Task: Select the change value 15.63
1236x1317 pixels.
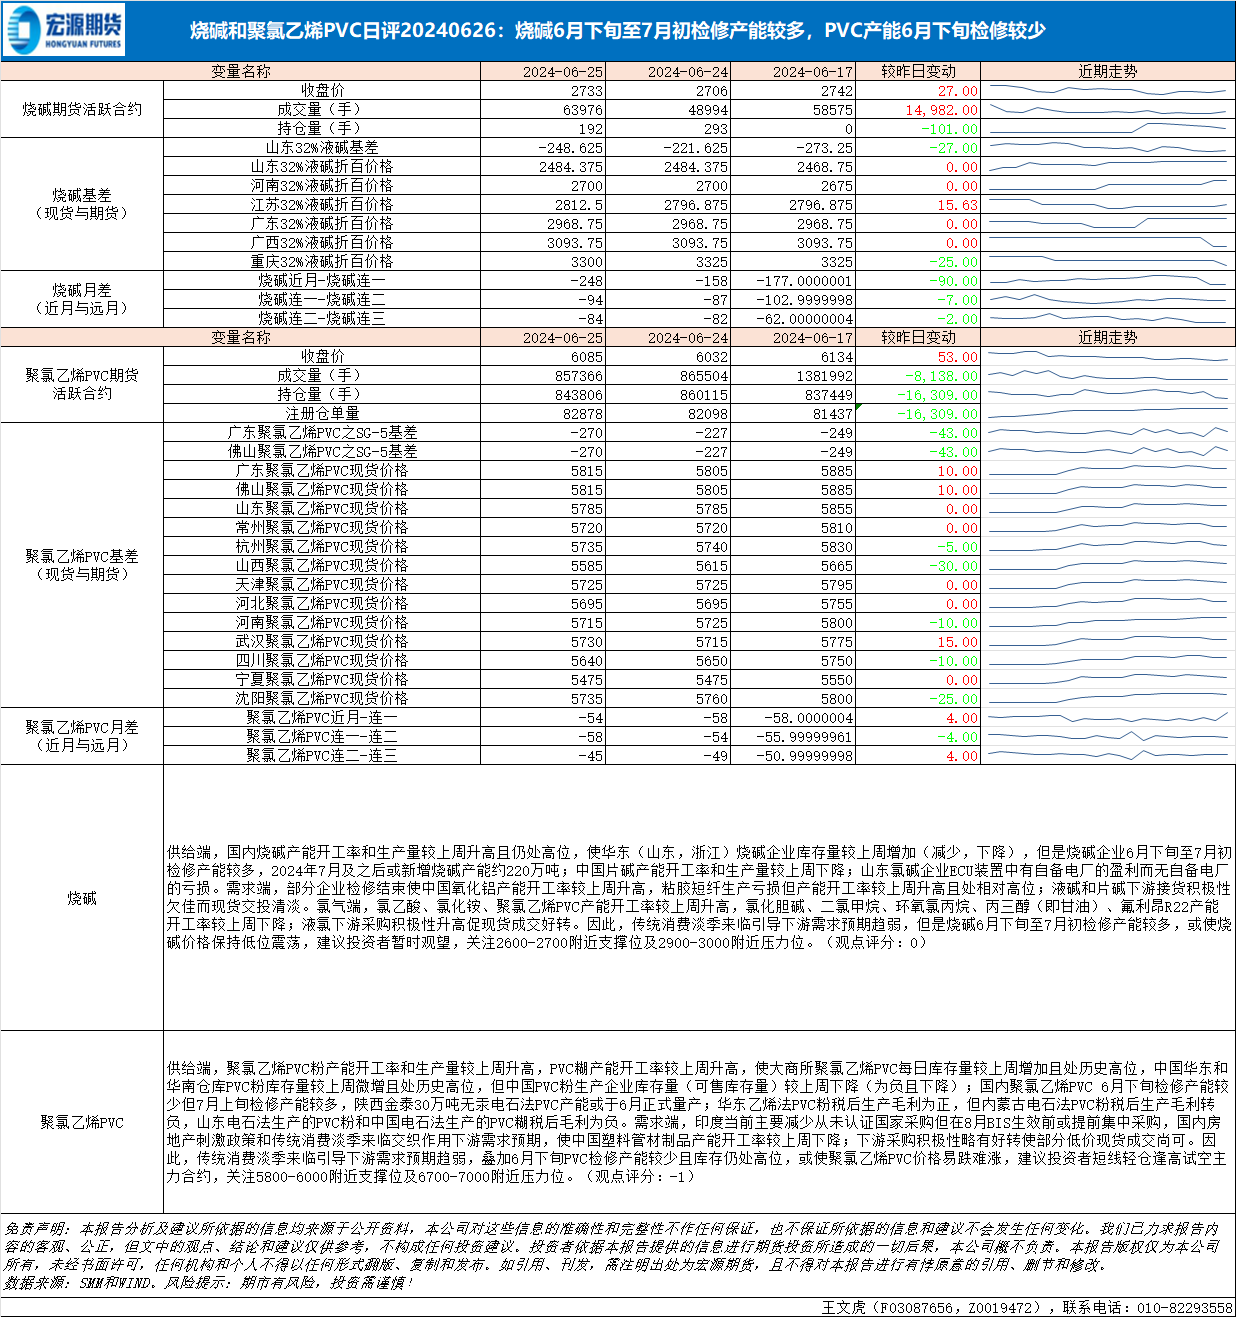Action: coord(957,205)
